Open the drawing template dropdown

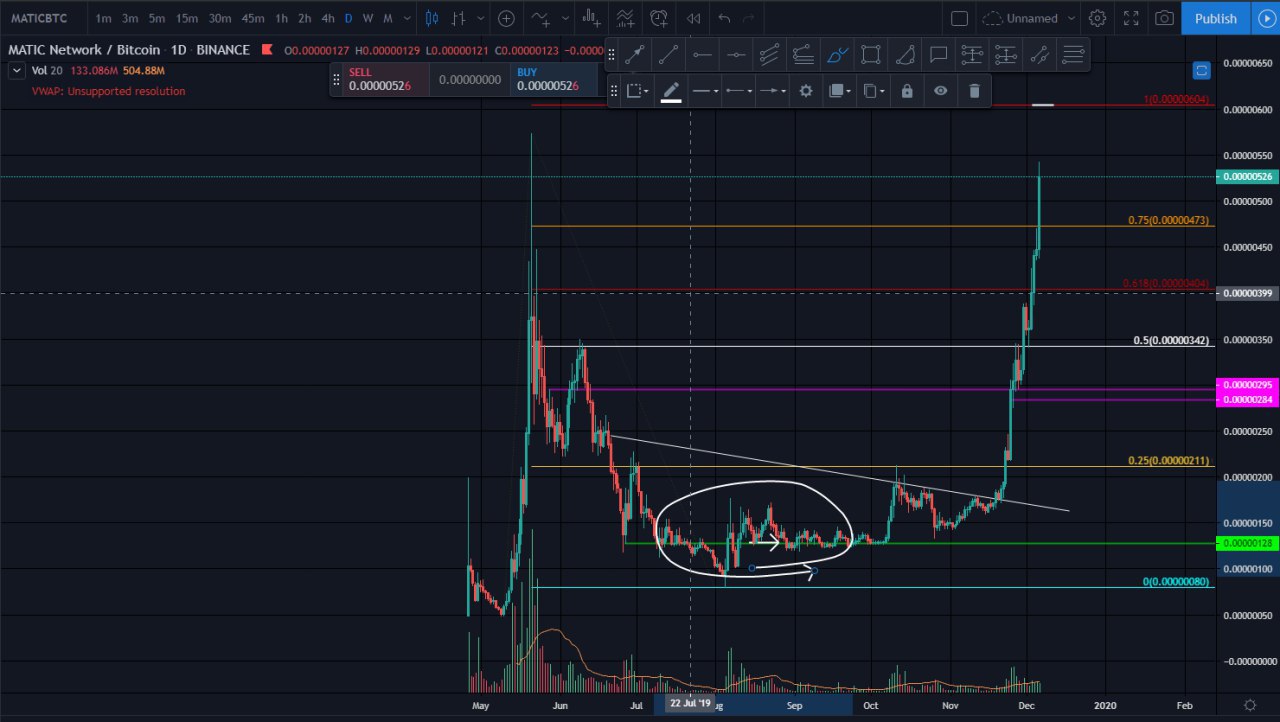pos(637,91)
